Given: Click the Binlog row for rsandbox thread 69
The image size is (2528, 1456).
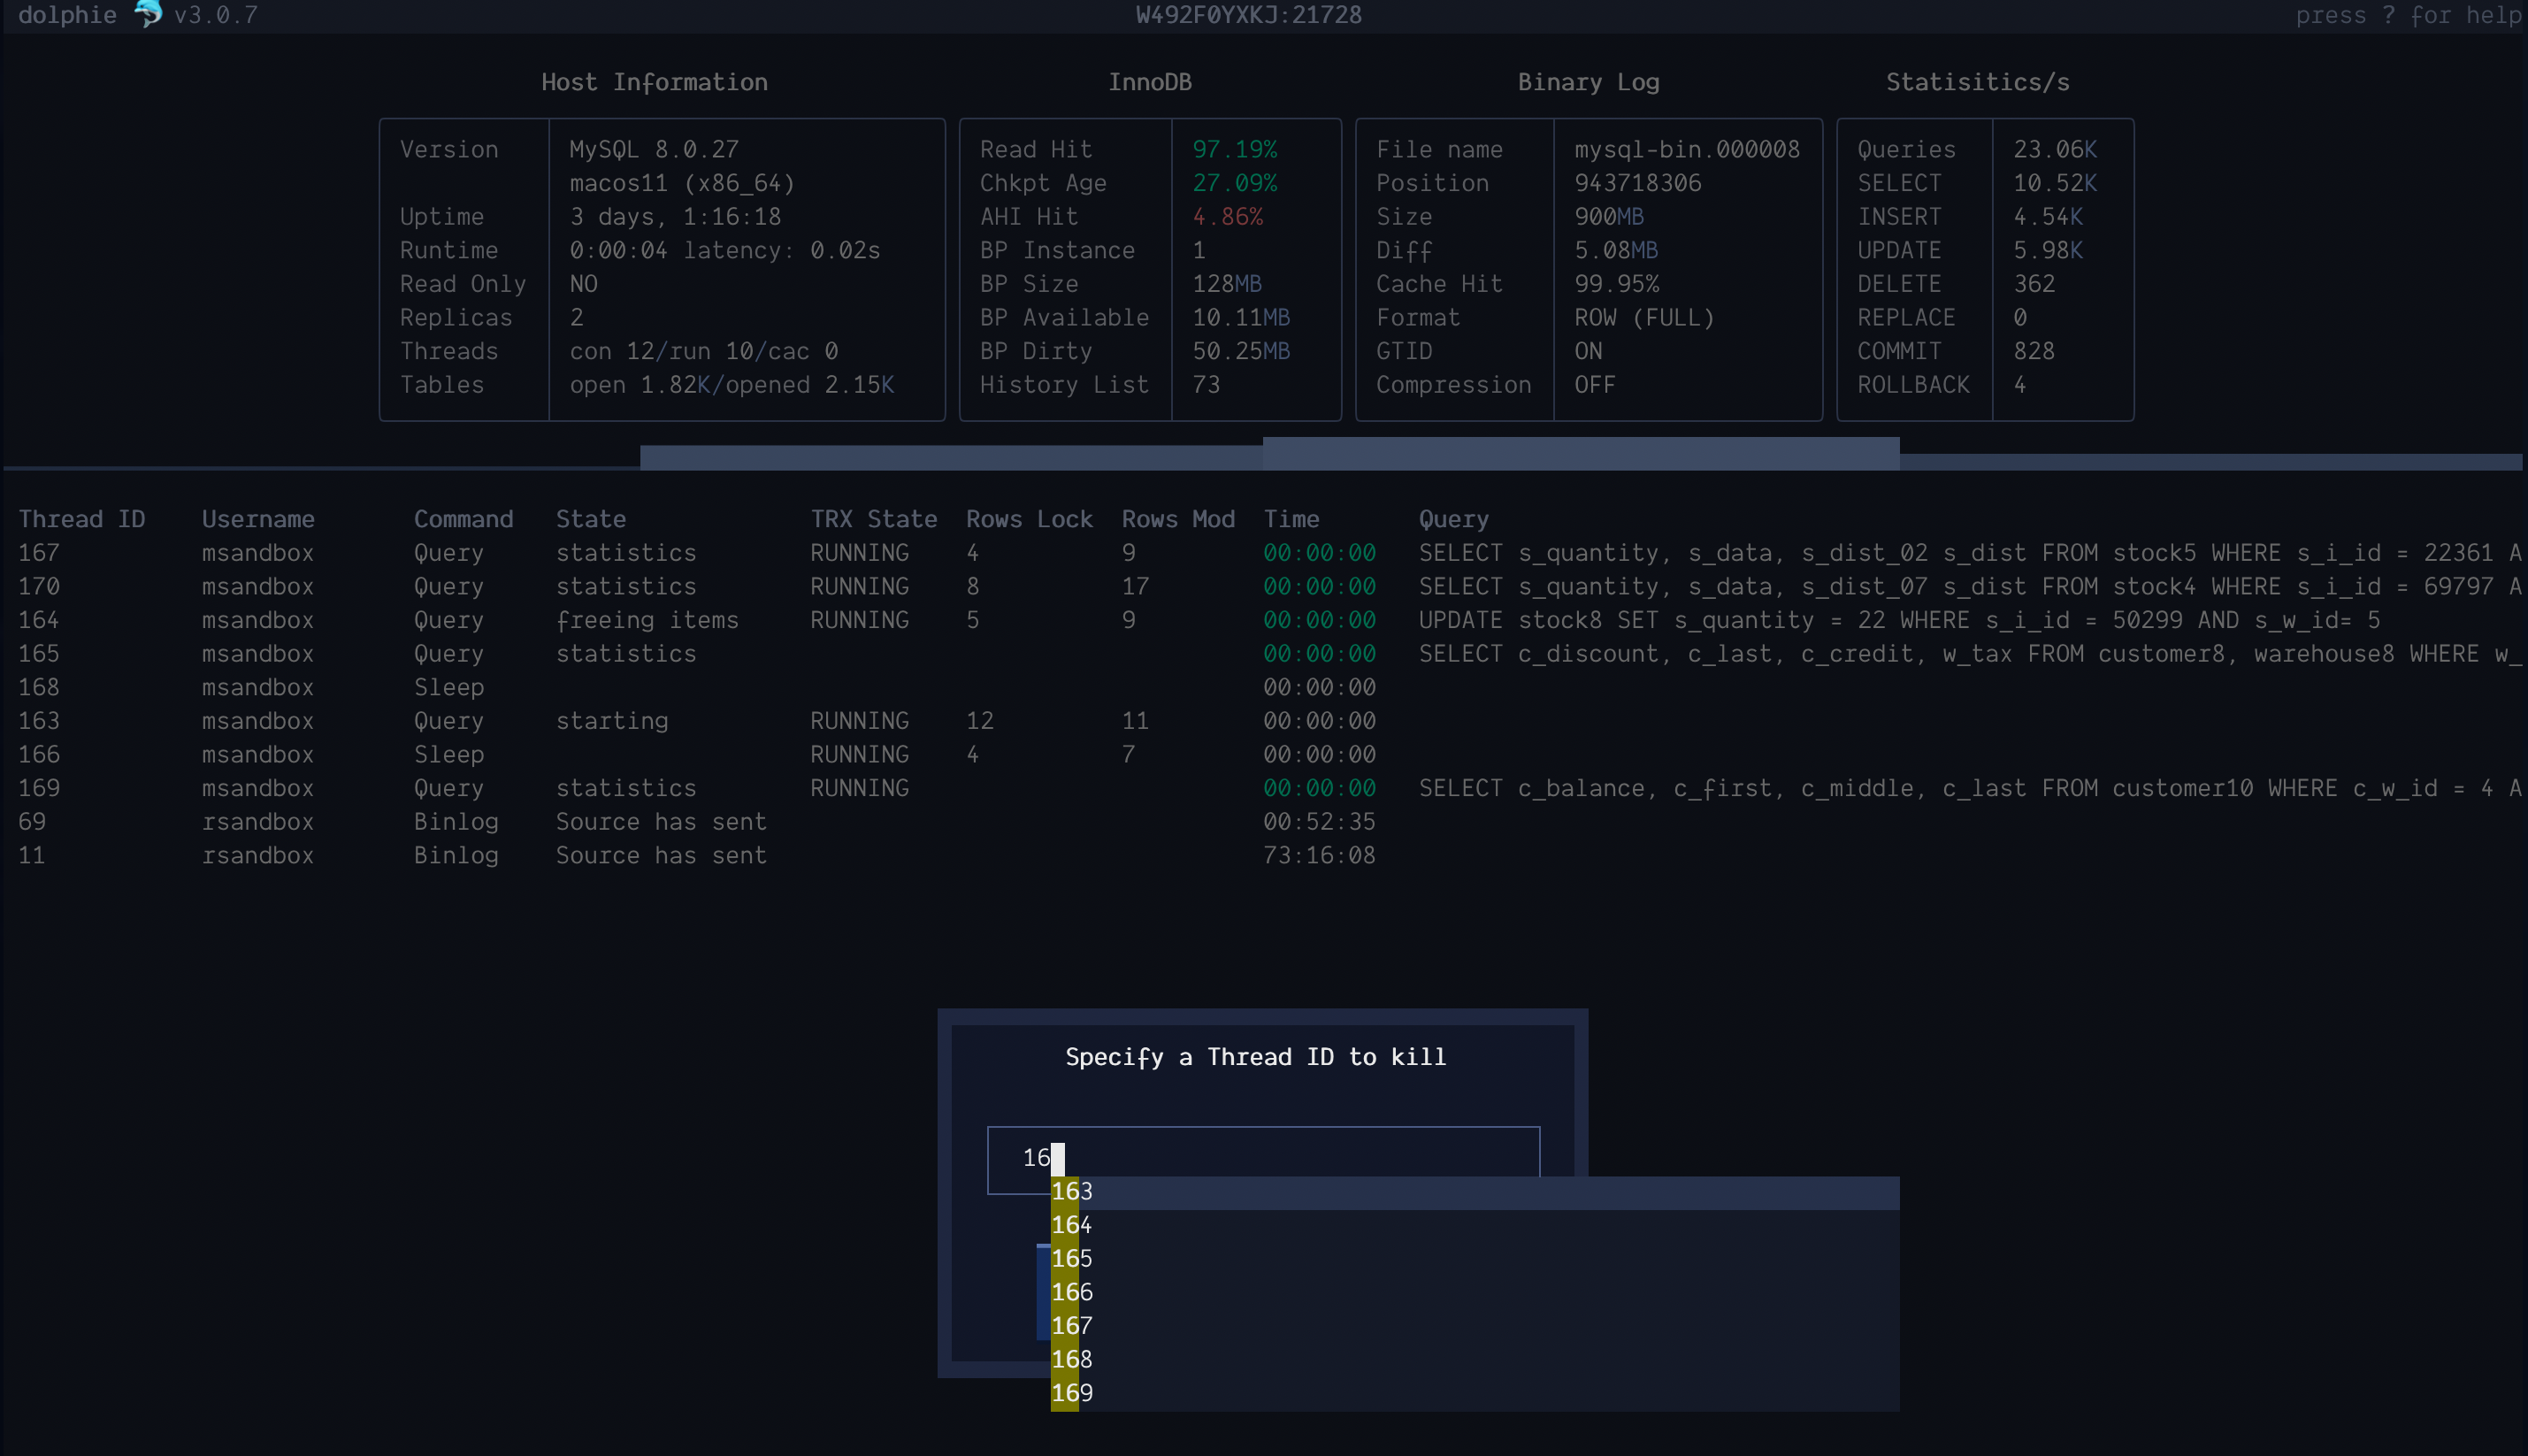Looking at the screenshot, I should coord(456,821).
